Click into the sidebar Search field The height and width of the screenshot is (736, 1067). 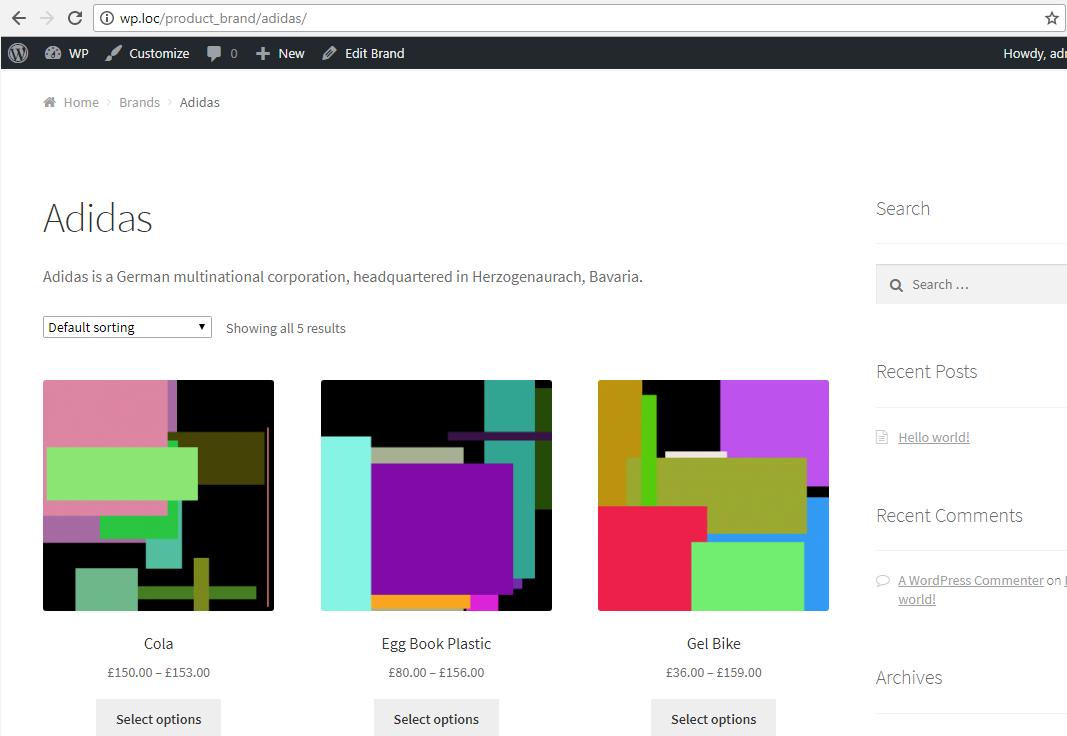pyautogui.click(x=972, y=284)
